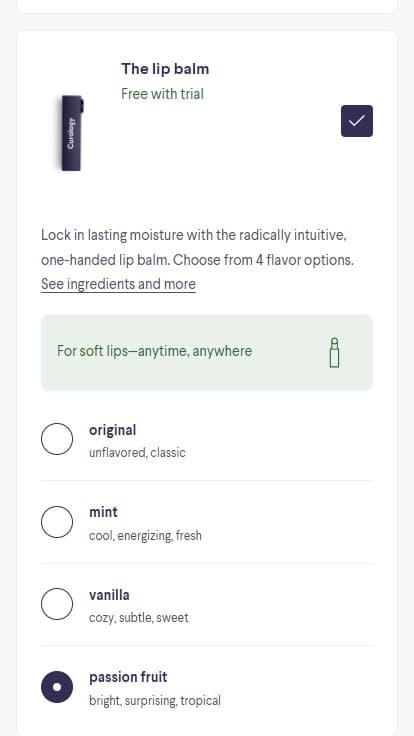
Task: Select the passion fruit radio button
Action: [57, 687]
